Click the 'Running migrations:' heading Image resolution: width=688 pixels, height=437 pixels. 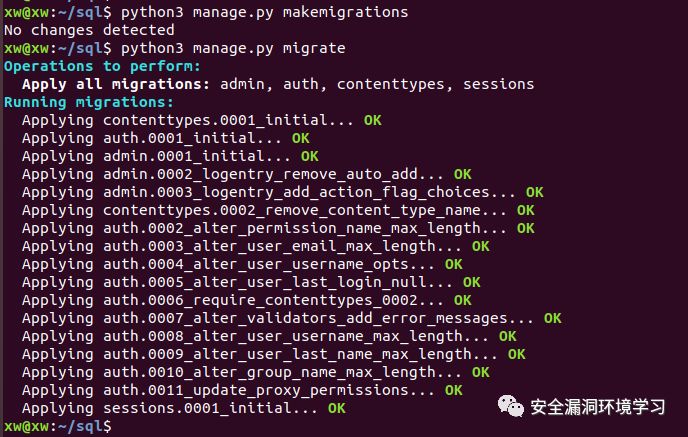pyautogui.click(x=89, y=102)
